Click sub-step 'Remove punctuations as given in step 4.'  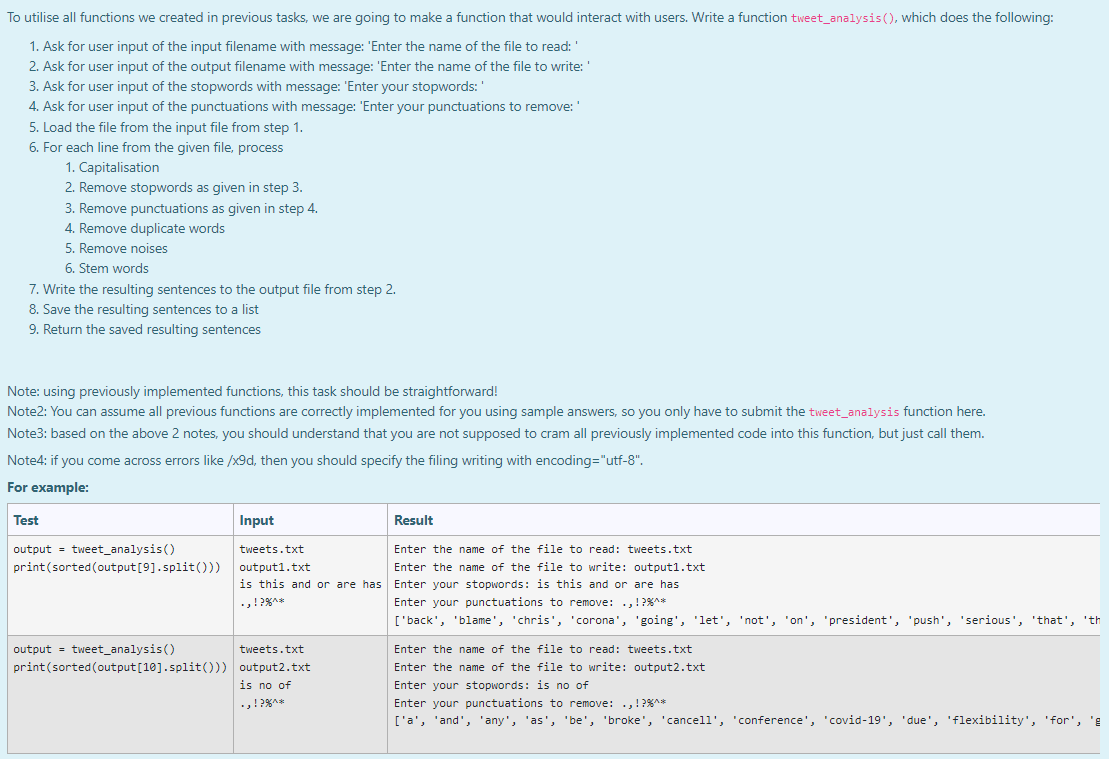pos(198,209)
